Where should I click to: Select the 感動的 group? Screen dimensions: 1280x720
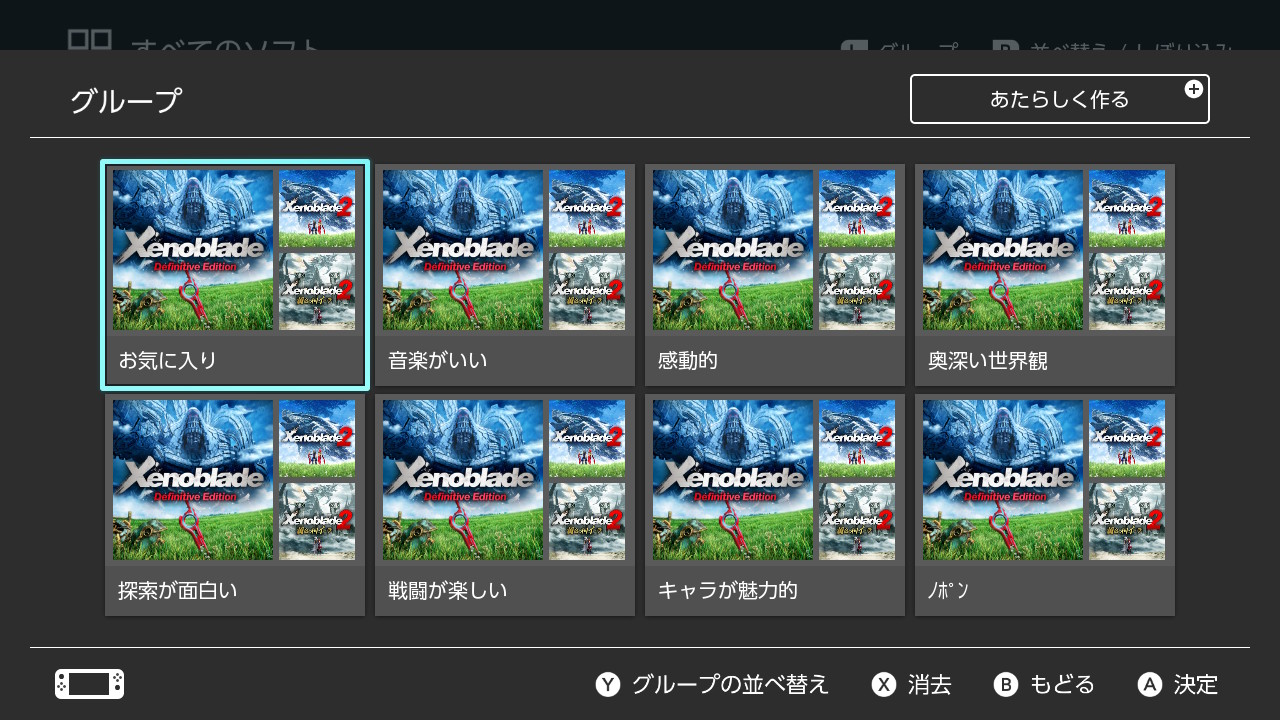(x=774, y=275)
